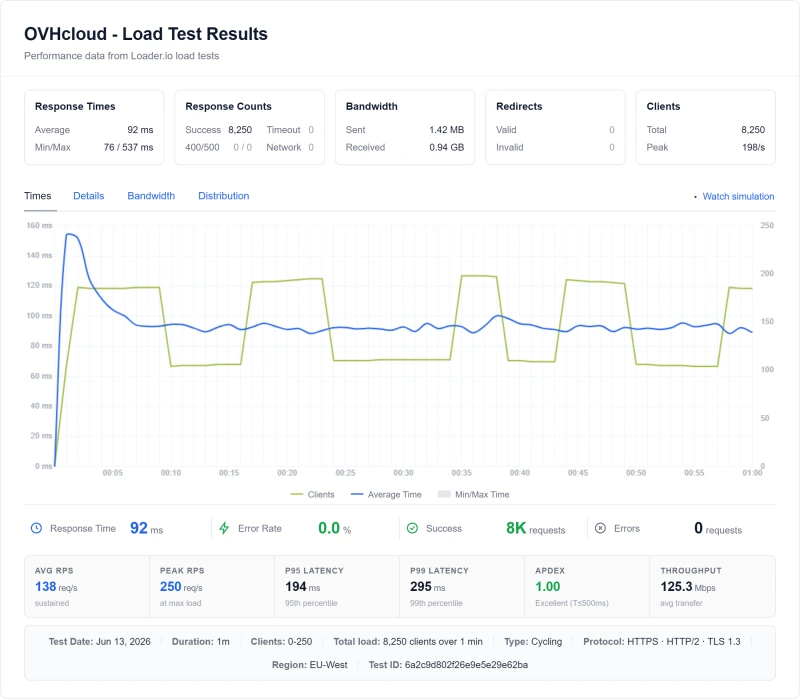Click the 0 requests errors figure
This screenshot has width=800, height=699.
[x=718, y=529]
